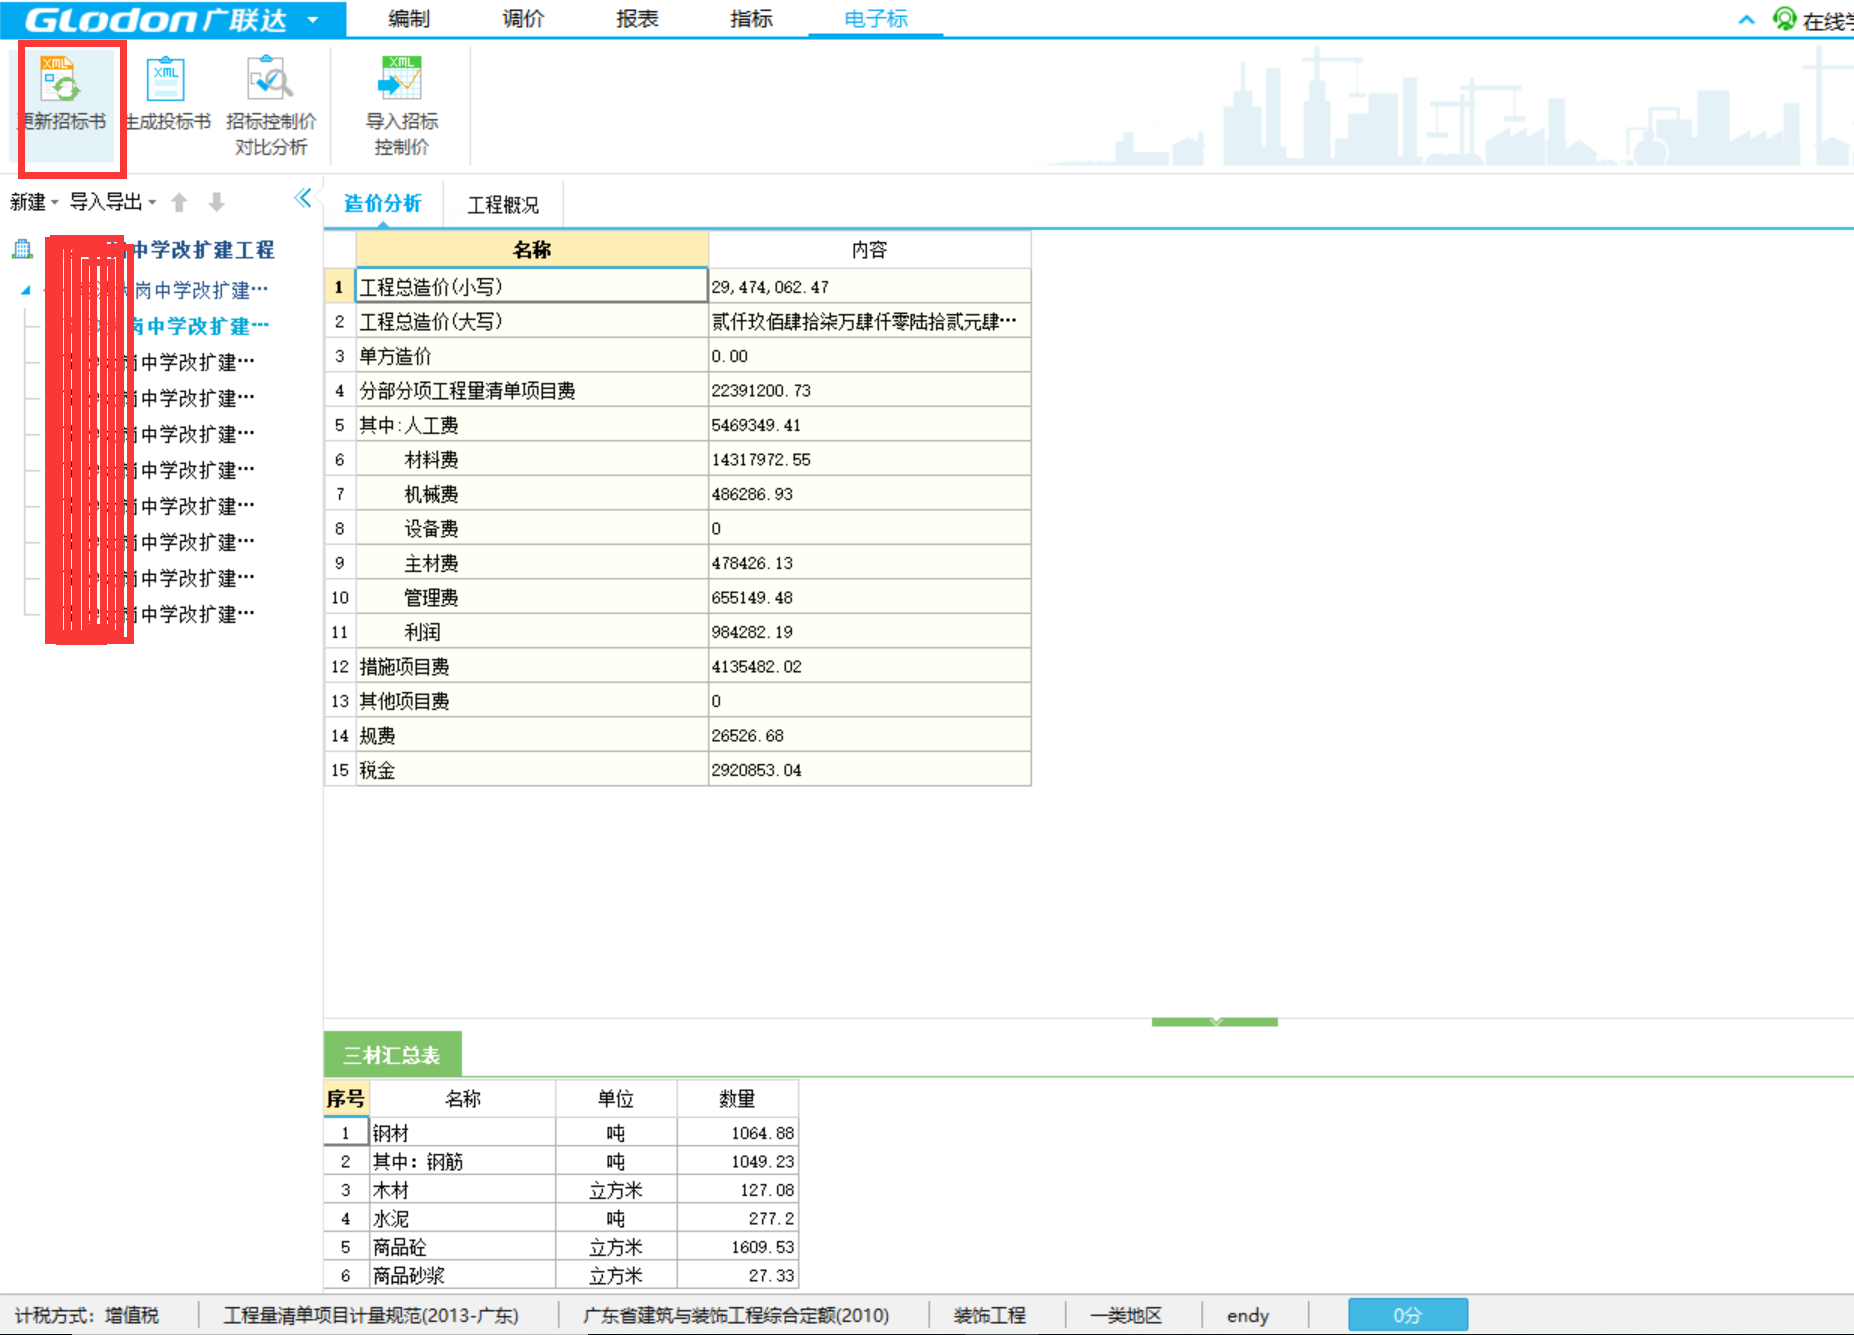Select the 三材汇总表 tab

click(392, 1055)
